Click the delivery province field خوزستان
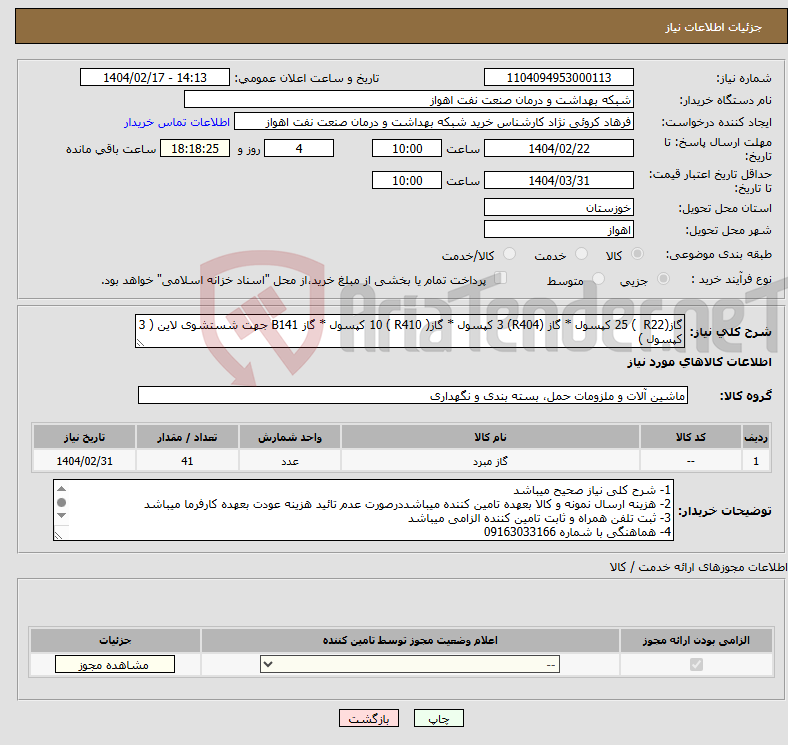Screen dimensions: 788x745 [559, 207]
